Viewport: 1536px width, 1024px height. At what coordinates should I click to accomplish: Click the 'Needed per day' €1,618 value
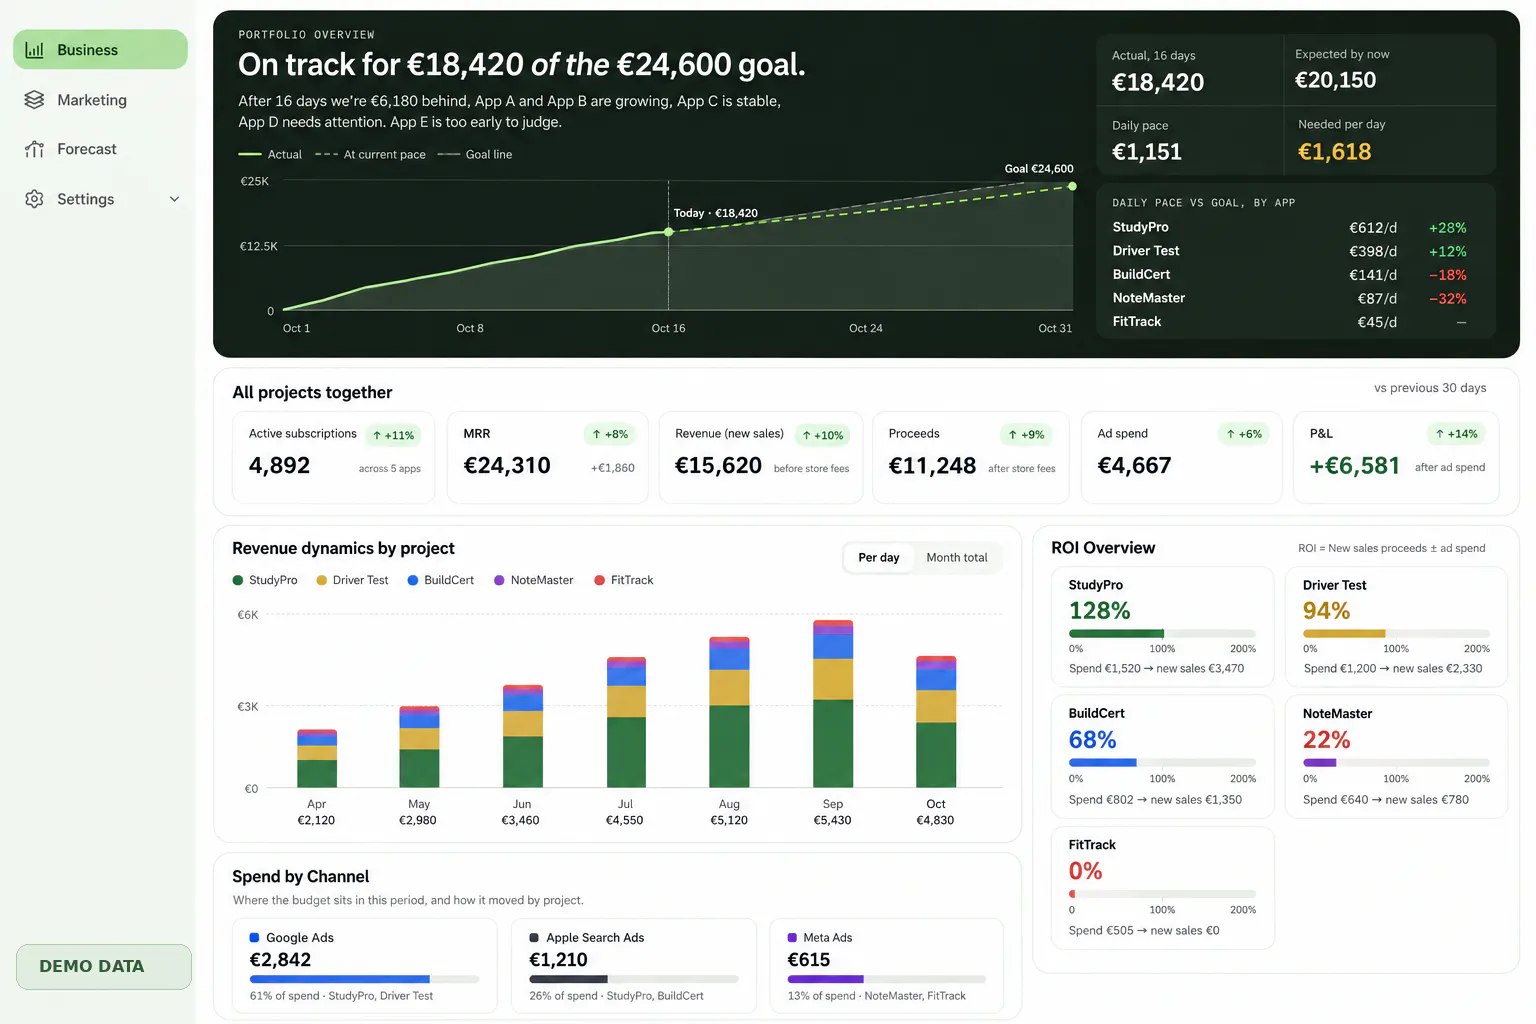(1334, 152)
